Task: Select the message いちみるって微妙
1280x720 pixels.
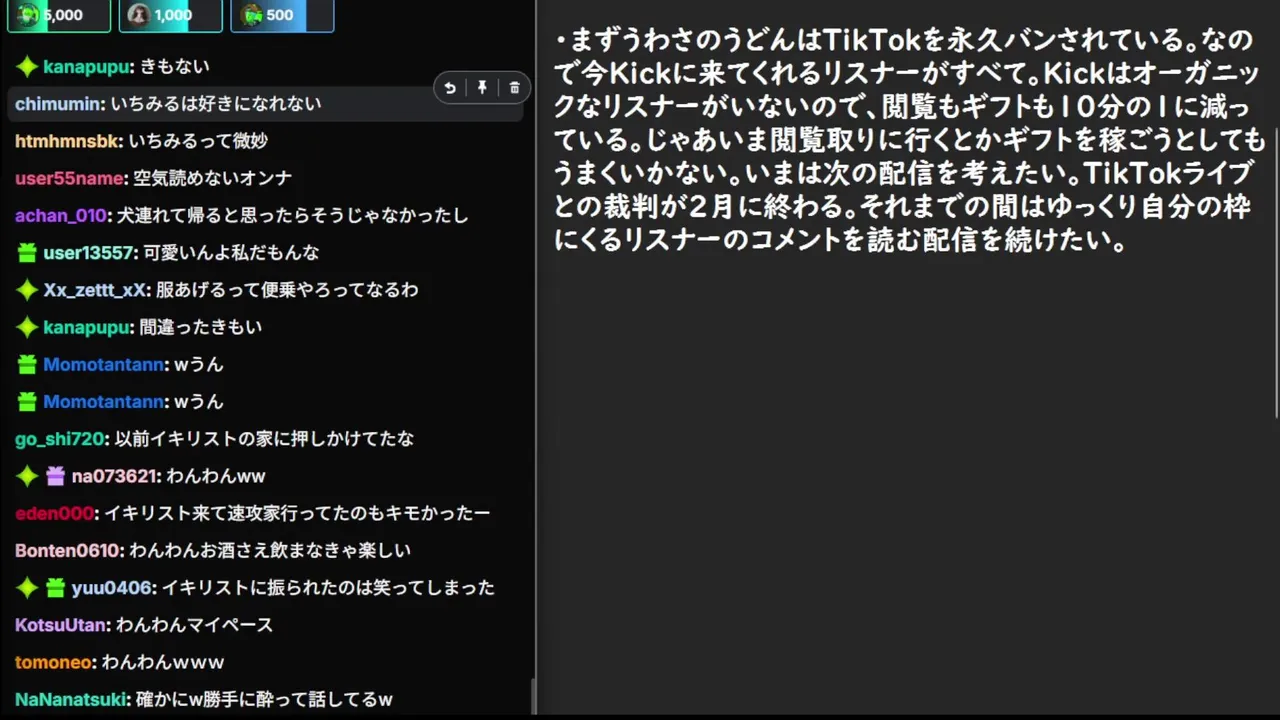Action: point(198,141)
